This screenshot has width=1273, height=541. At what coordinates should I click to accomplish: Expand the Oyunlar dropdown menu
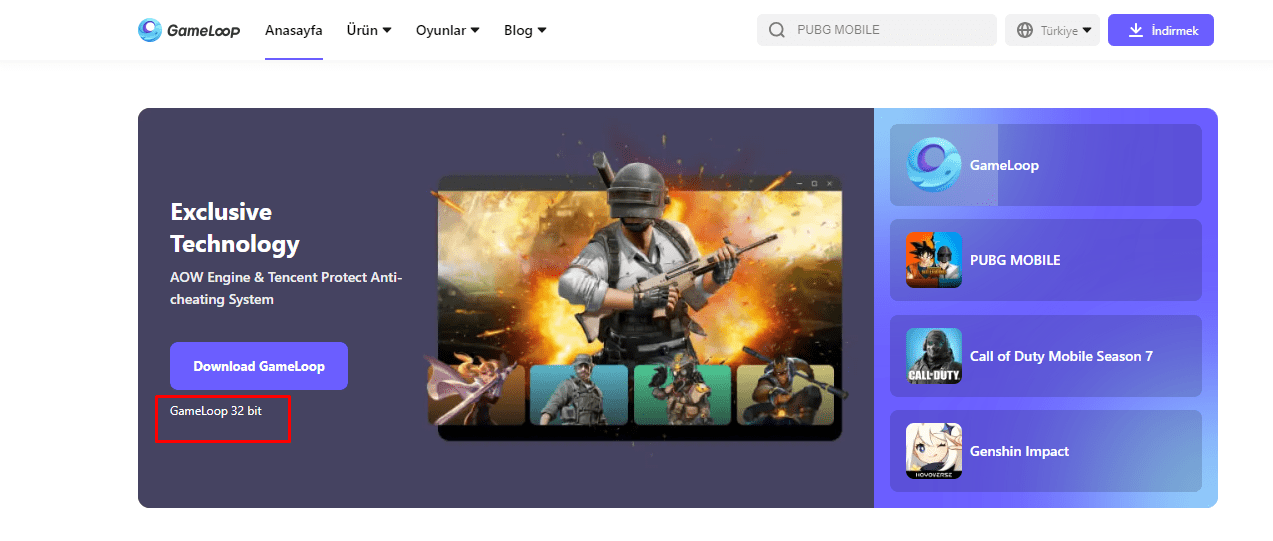pos(448,30)
